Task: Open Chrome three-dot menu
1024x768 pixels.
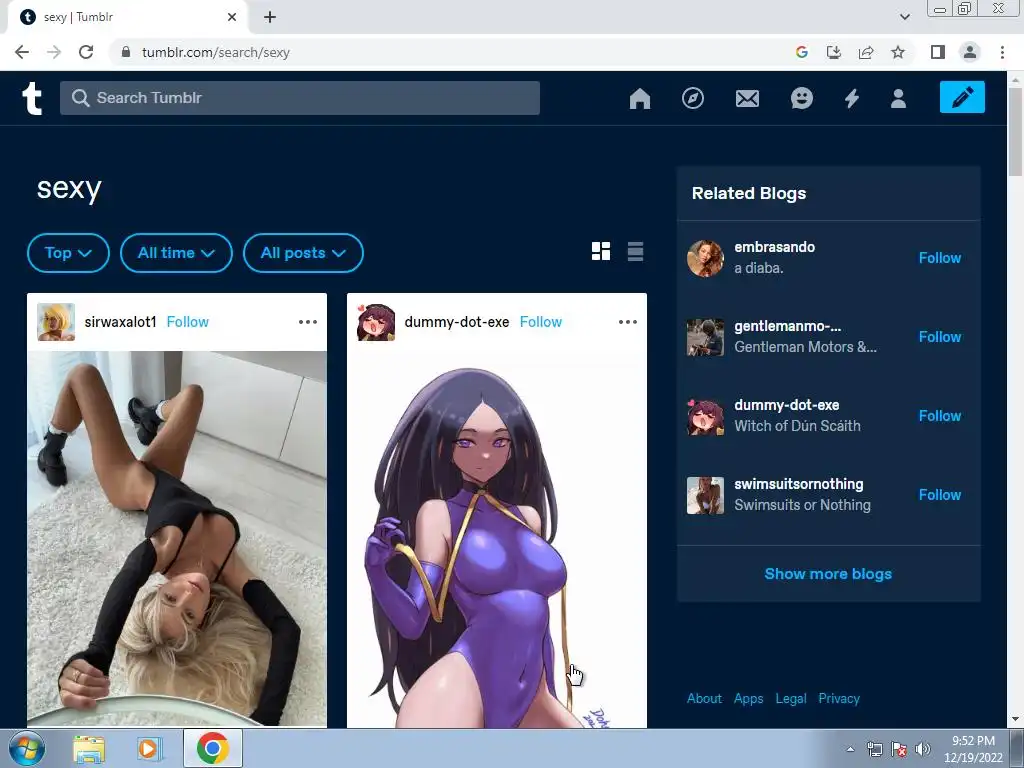Action: (1002, 52)
